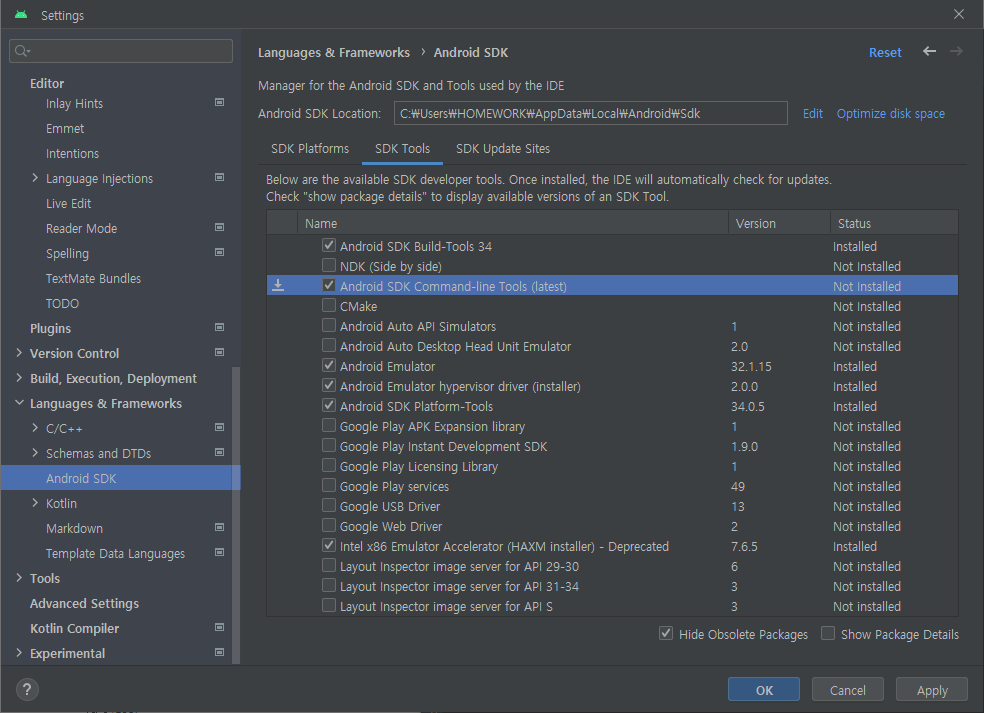
Task: Open the Live Edit settings
Action: tap(68, 203)
